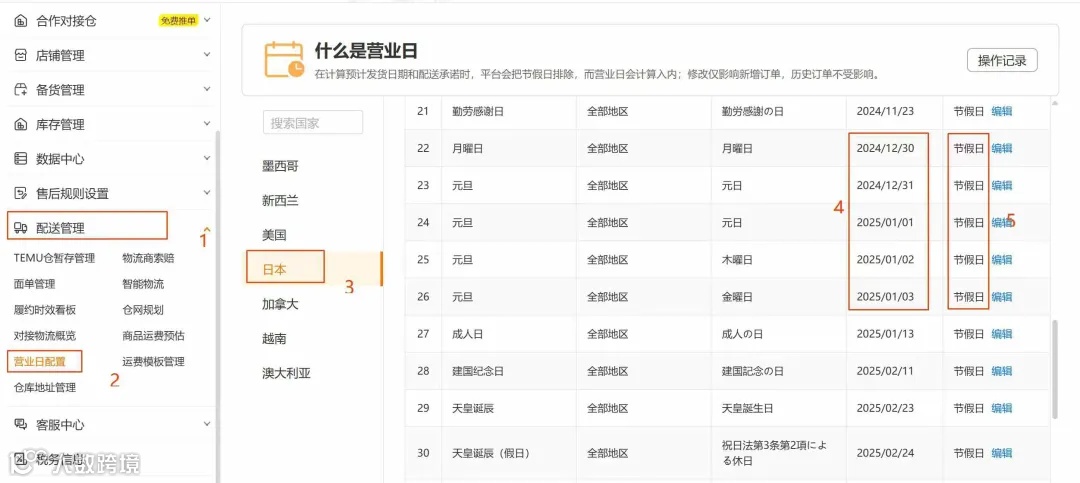Click 编辑 for the 2025/01/03 row
1080x483 pixels.
(x=1001, y=297)
